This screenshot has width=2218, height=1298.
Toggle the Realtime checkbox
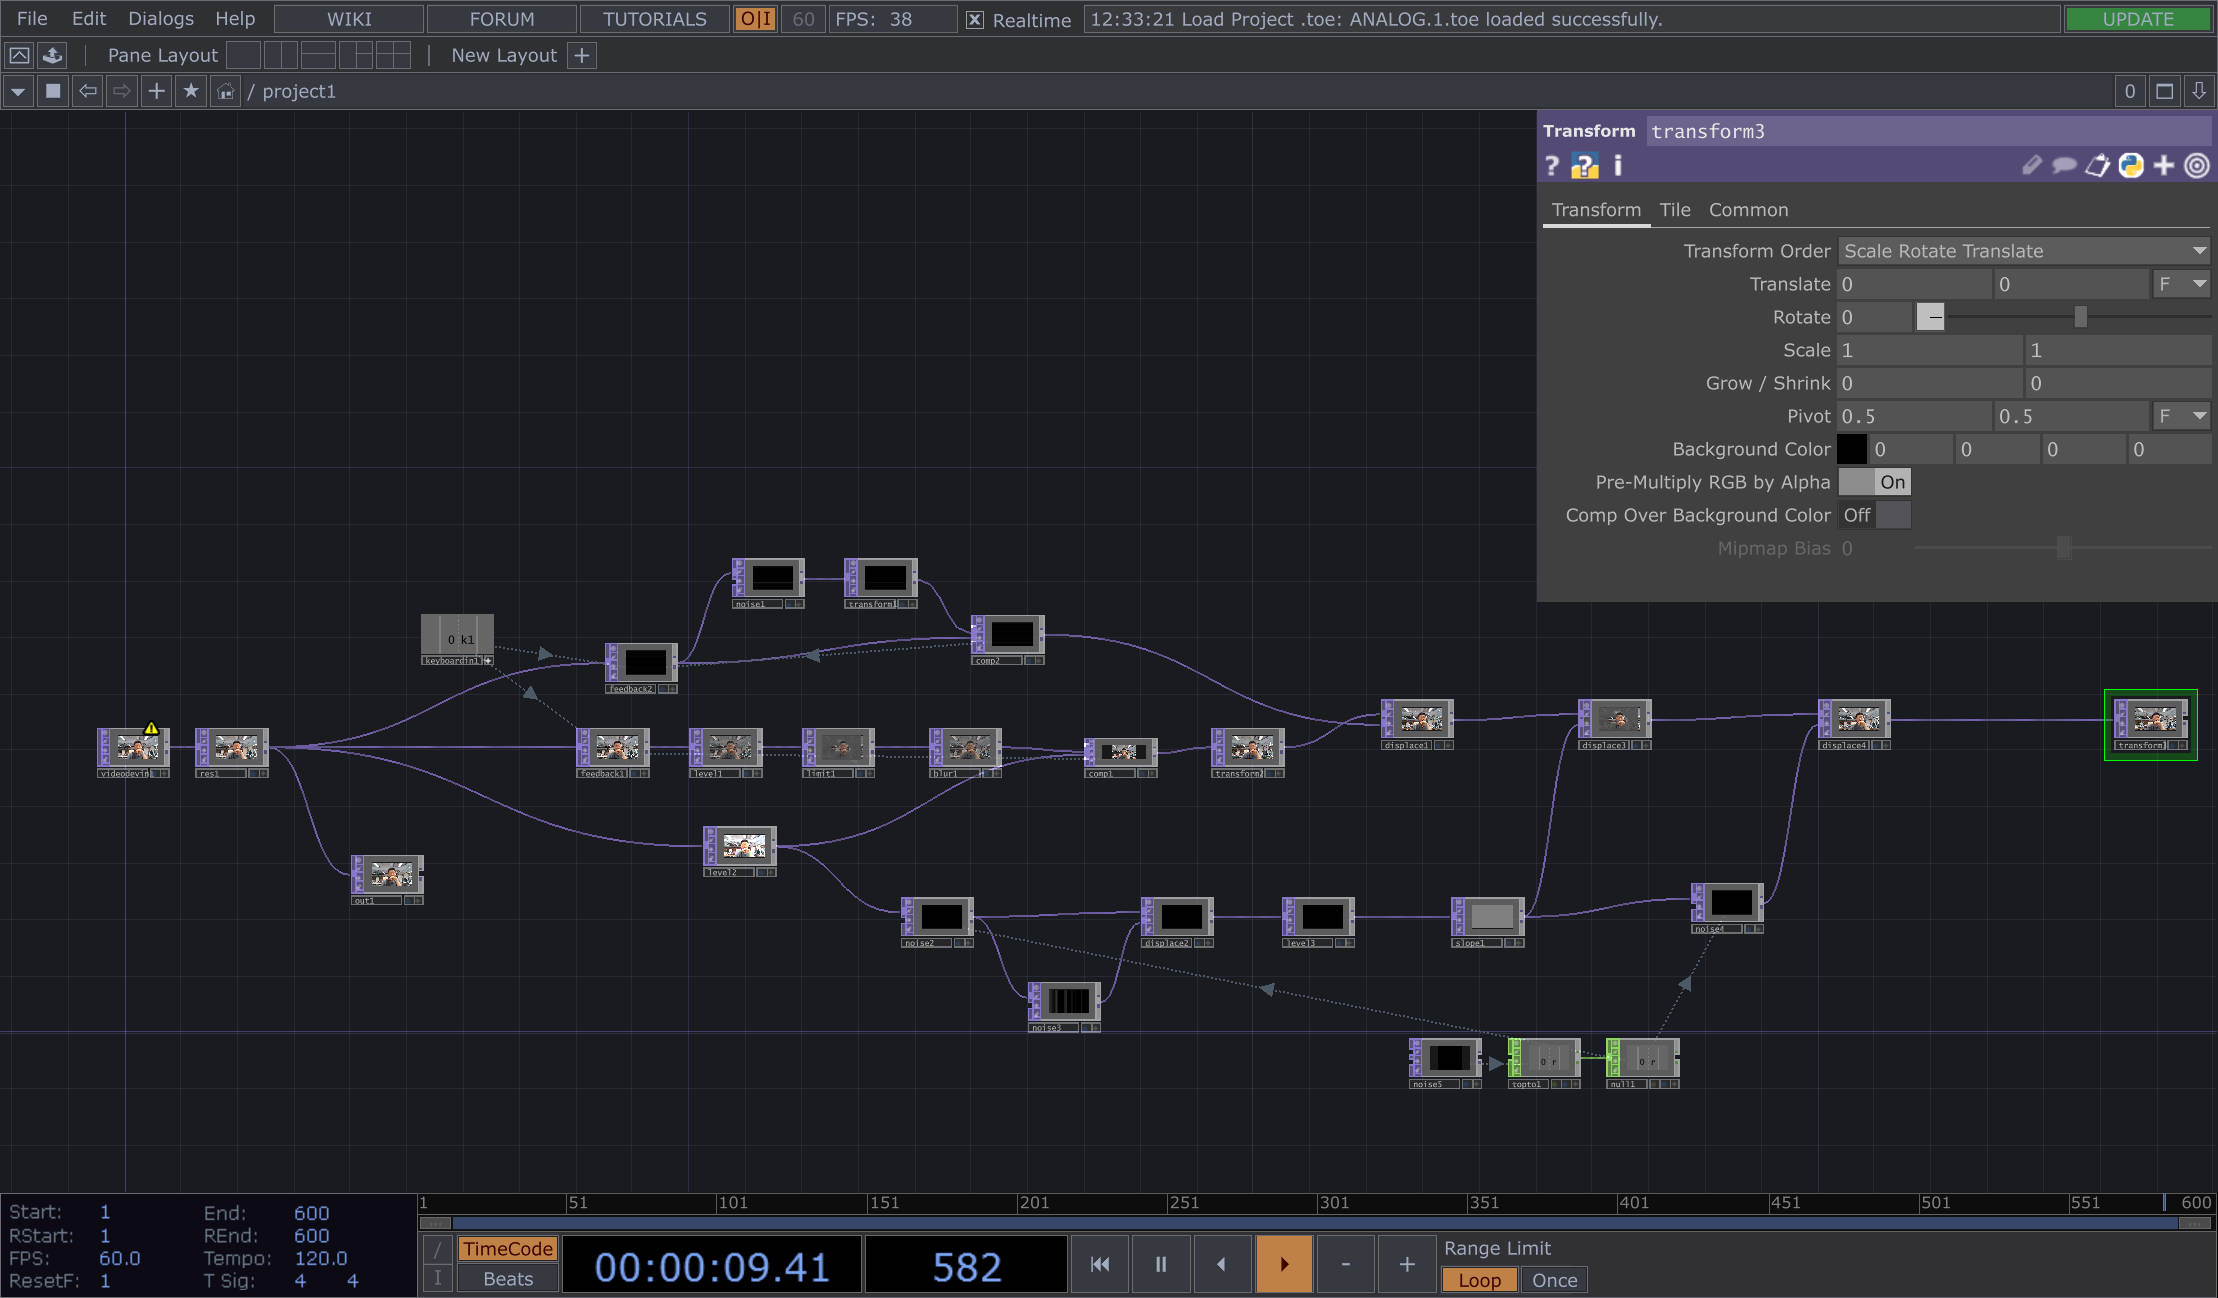point(975,19)
